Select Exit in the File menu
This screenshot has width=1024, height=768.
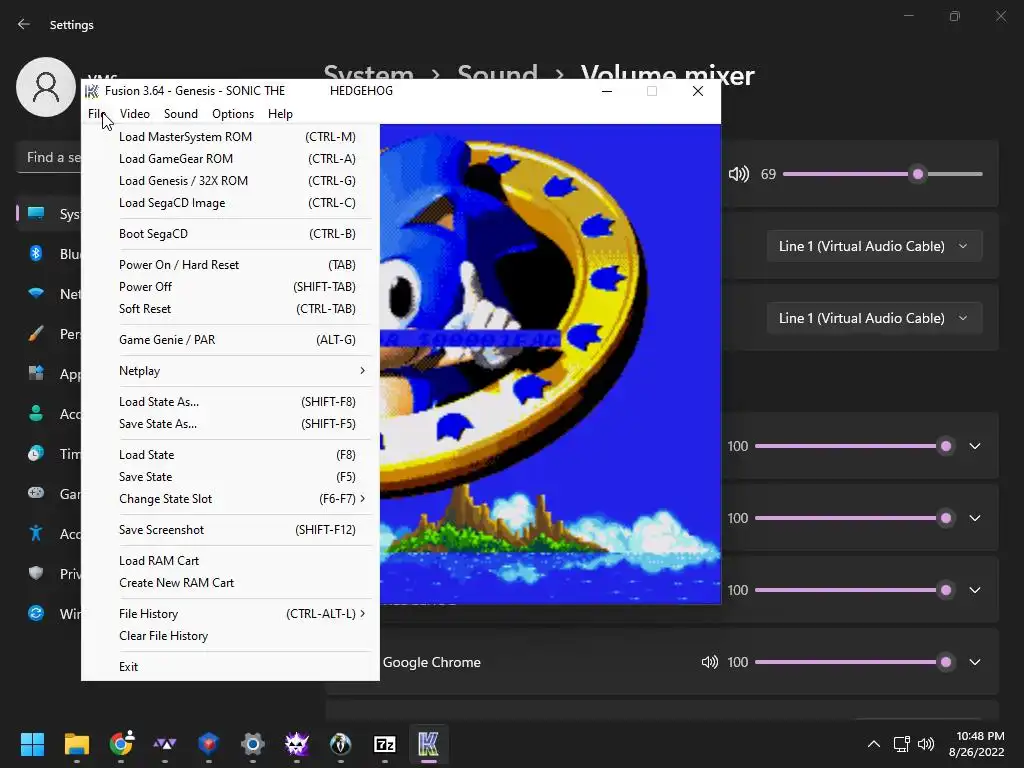click(231, 667)
